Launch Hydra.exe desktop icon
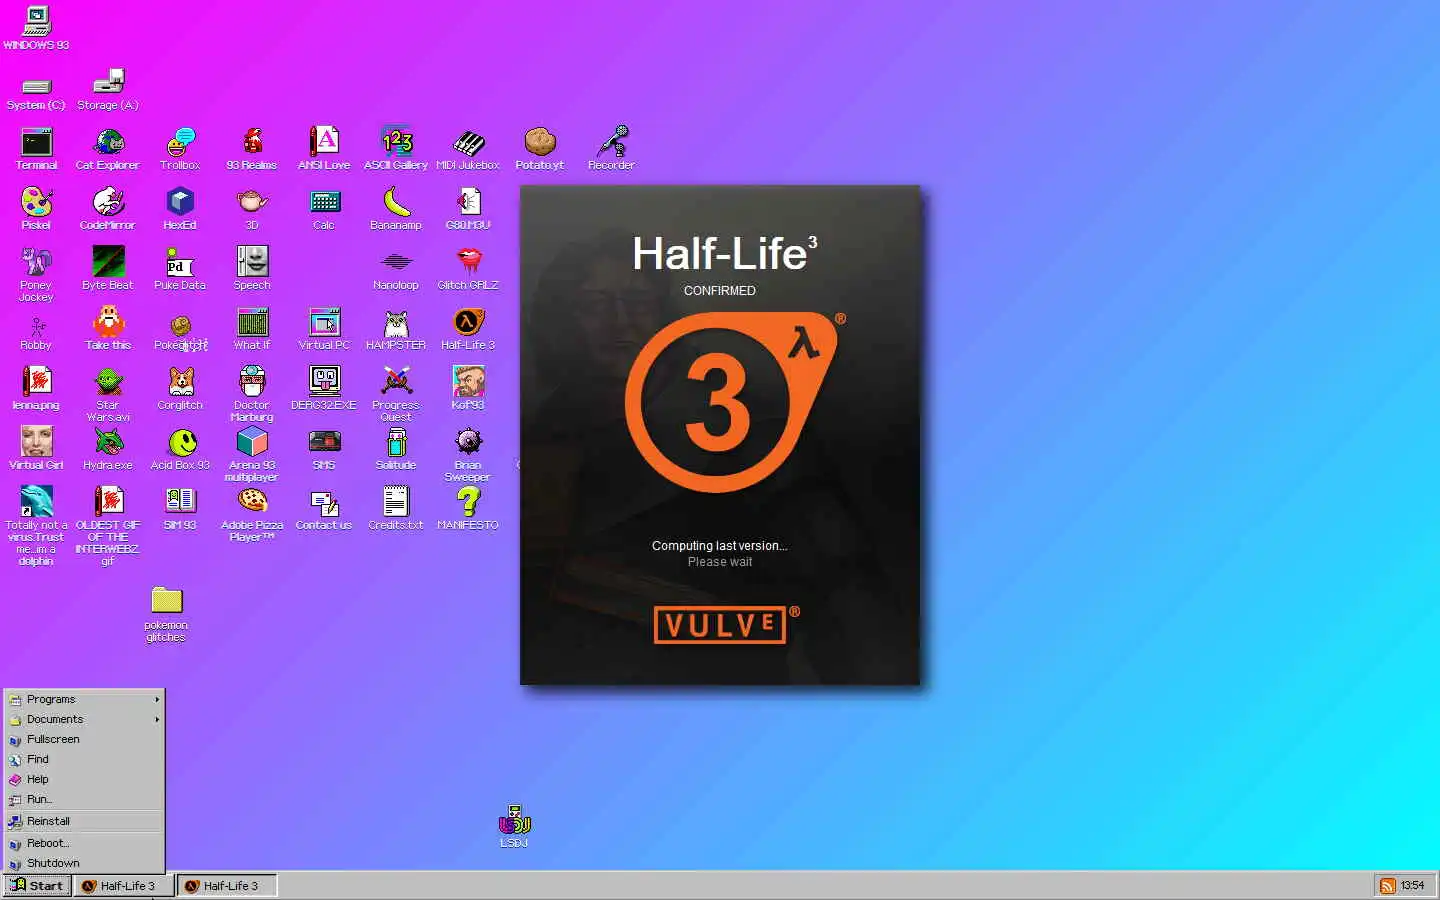1440x900 pixels. point(108,449)
